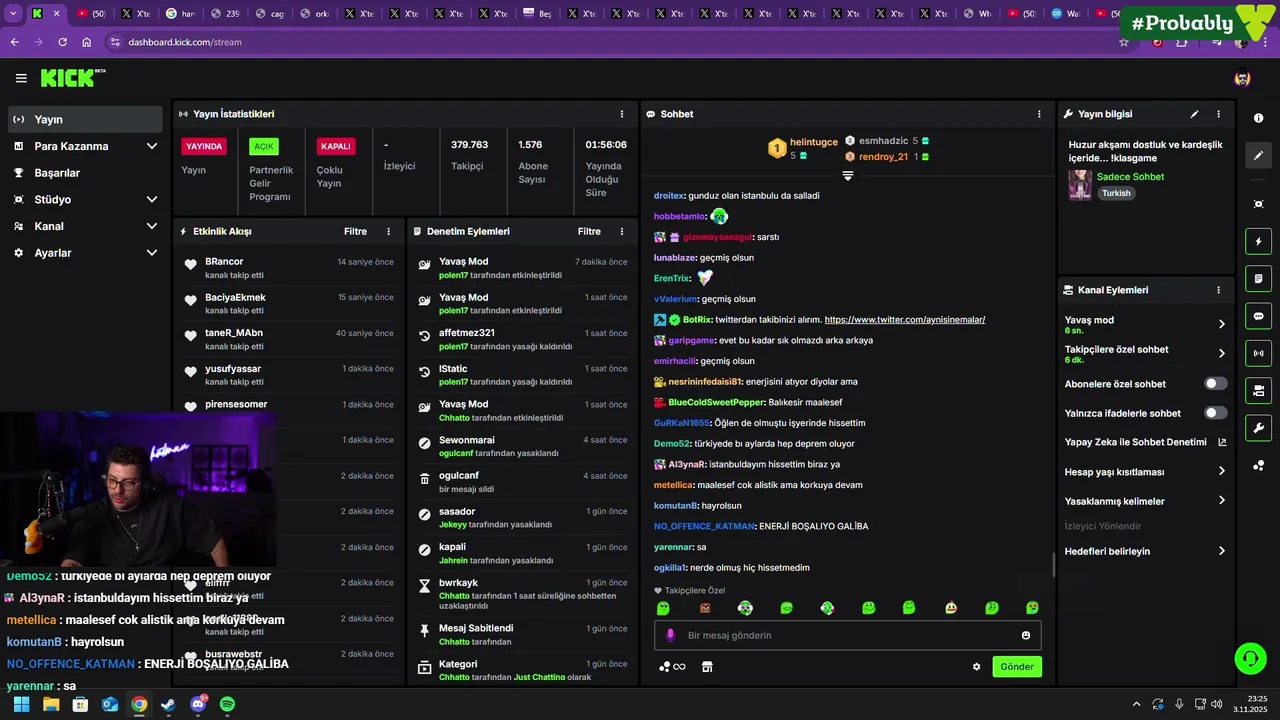Enable Yalnızca ifadelerle sohbet toggle
This screenshot has height=720, width=1280.
(x=1216, y=413)
